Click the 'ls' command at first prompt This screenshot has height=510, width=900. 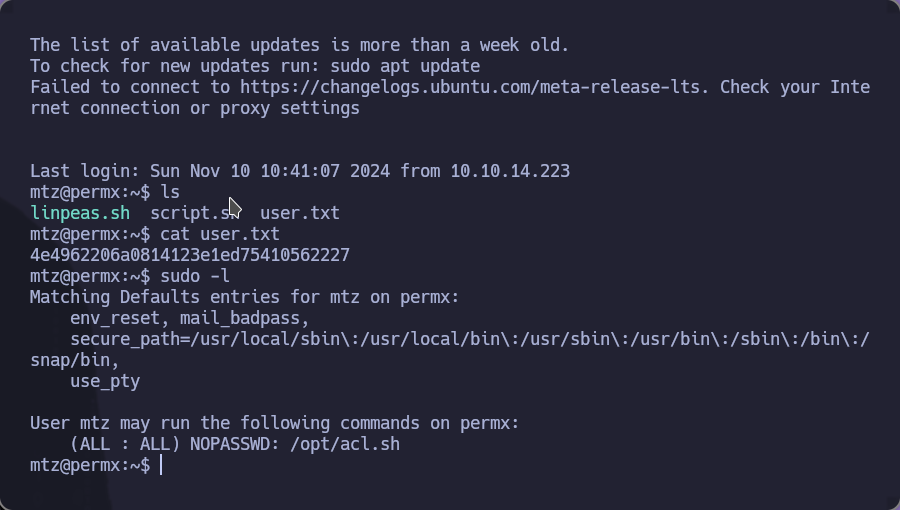coord(170,192)
